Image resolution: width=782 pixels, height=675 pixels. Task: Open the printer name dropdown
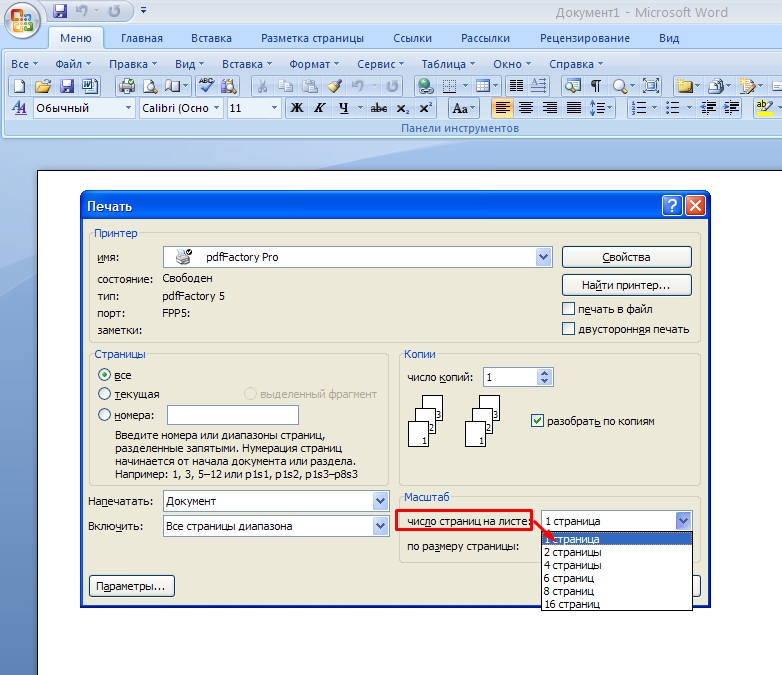(543, 257)
